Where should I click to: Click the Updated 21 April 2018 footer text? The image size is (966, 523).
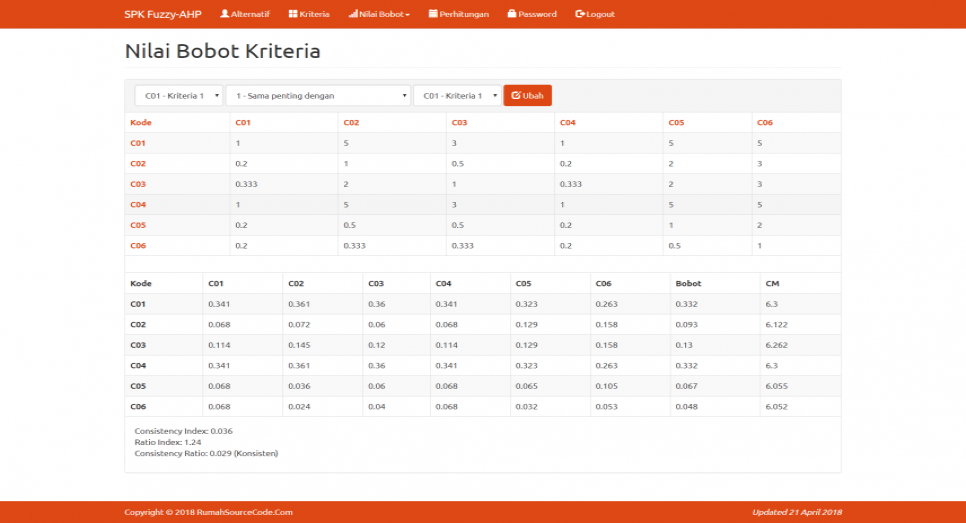click(x=797, y=512)
